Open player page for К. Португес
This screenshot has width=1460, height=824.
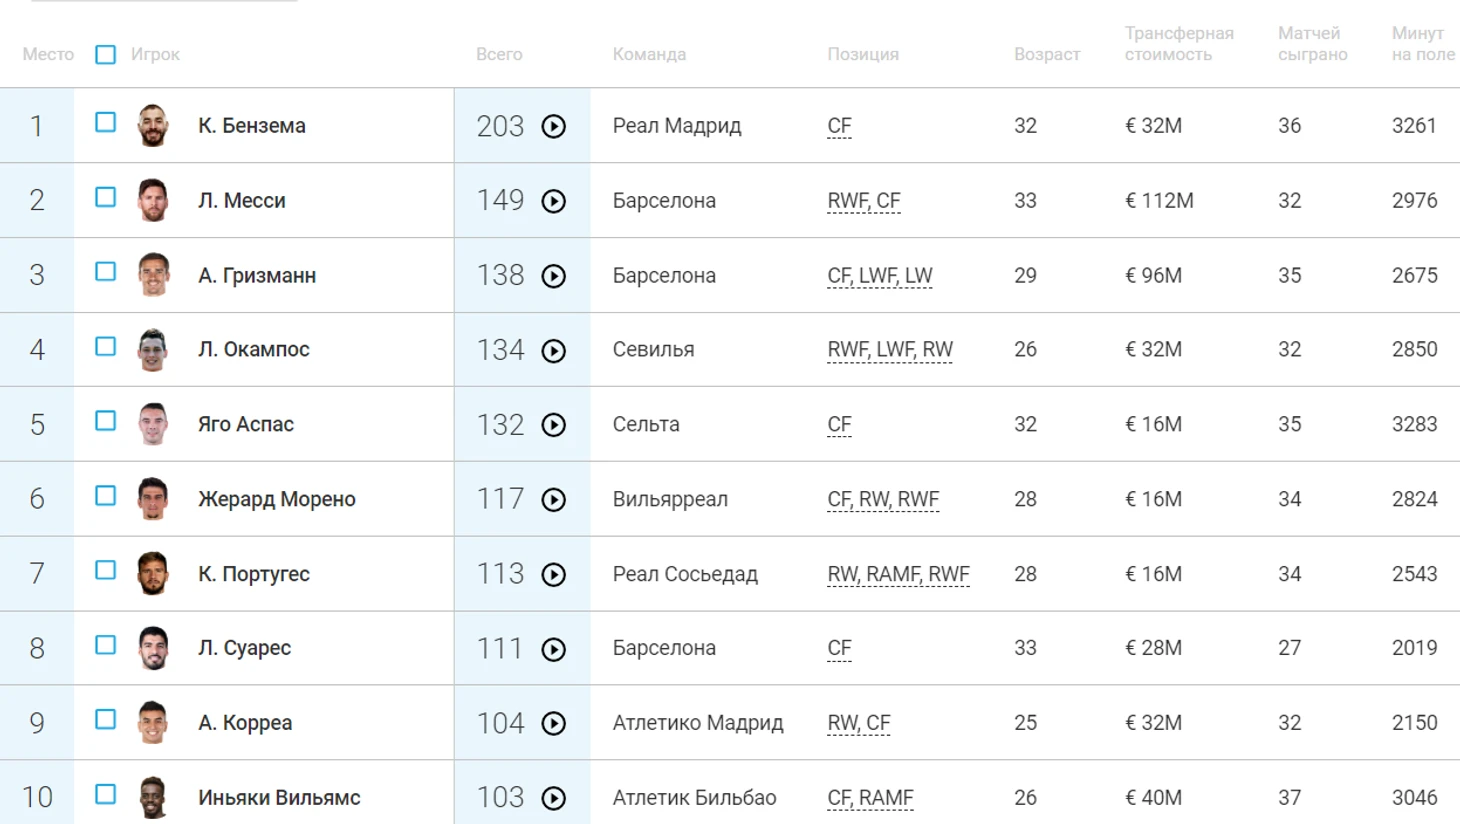[x=254, y=574]
